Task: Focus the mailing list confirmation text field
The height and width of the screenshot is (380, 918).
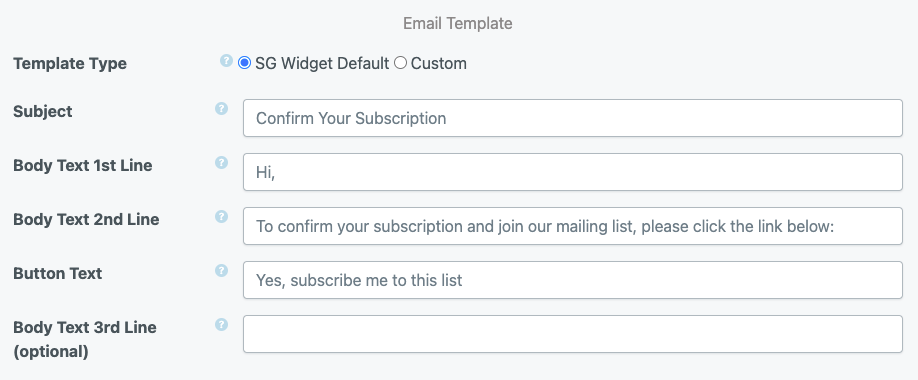Action: 573,225
